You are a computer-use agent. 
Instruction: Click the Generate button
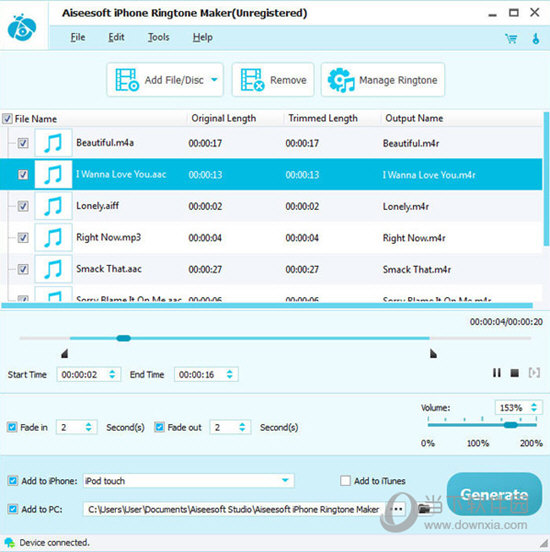click(494, 495)
